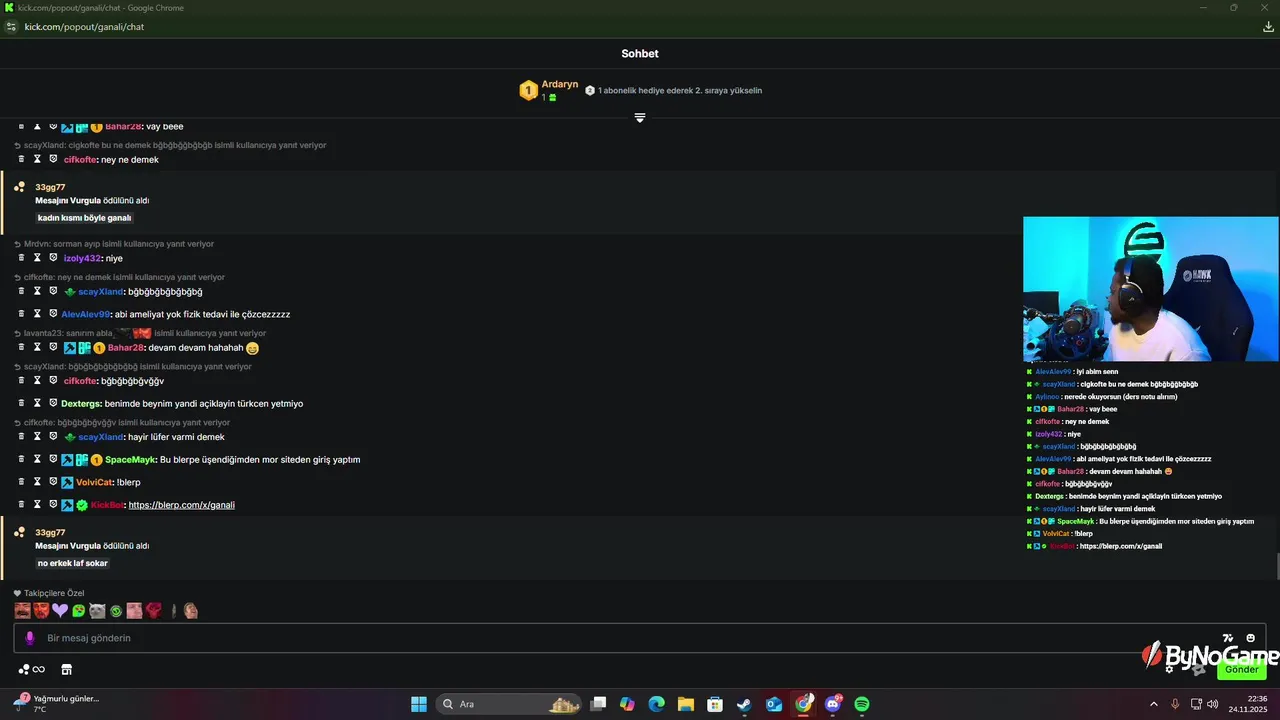Image resolution: width=1280 pixels, height=720 pixels.
Task: Click the "kadın kısmı böyle ganali" highlighted message
Action: point(85,218)
